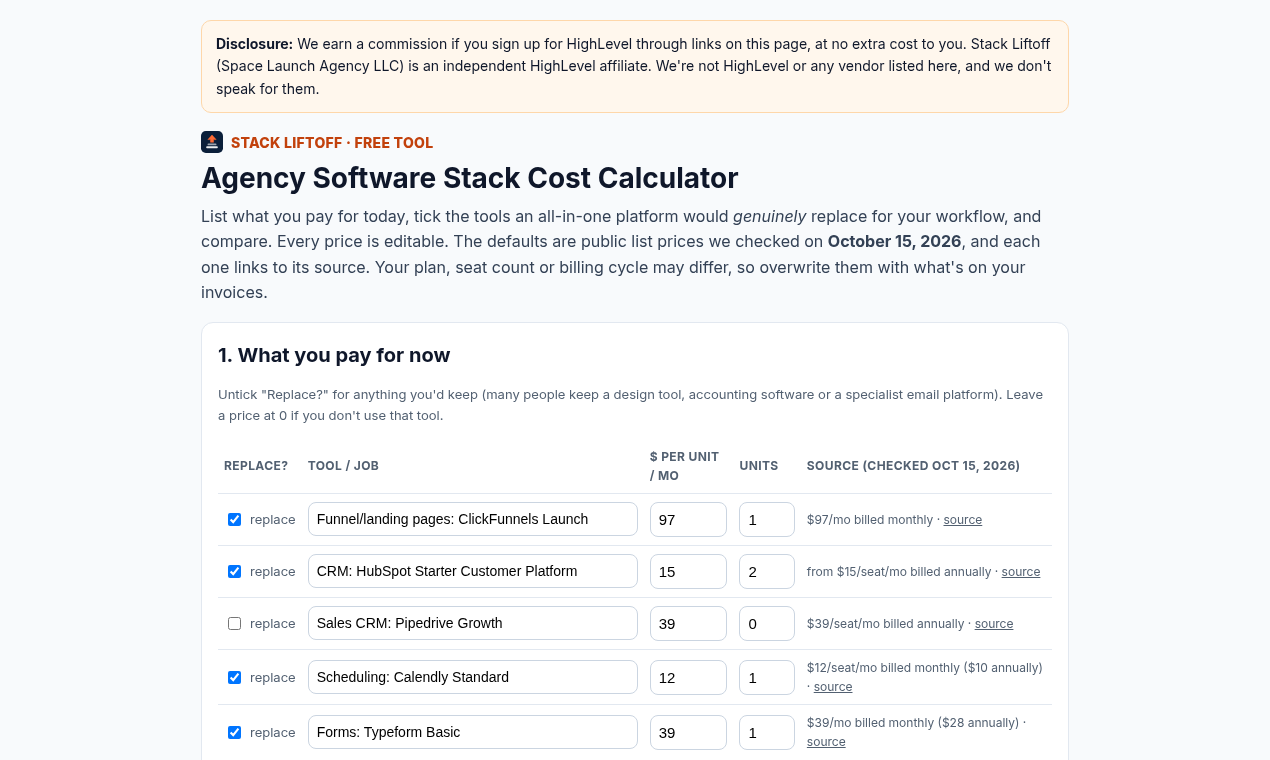The image size is (1270, 760).
Task: Edit the HubSpot Starter Customer Platform name field
Action: tap(473, 571)
